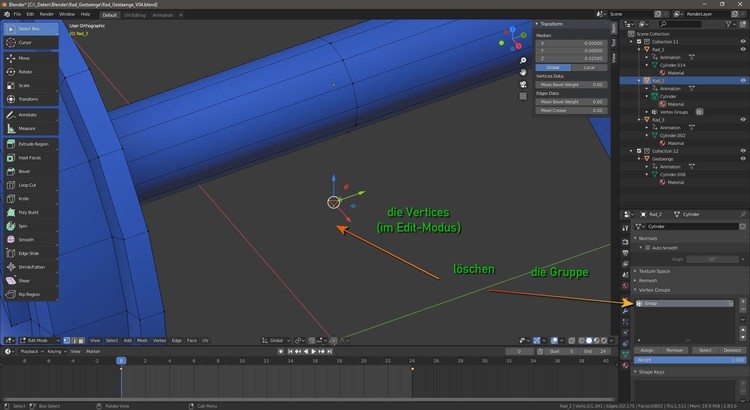Activate the Rotate tool
The height and width of the screenshot is (410, 750).
[x=25, y=72]
